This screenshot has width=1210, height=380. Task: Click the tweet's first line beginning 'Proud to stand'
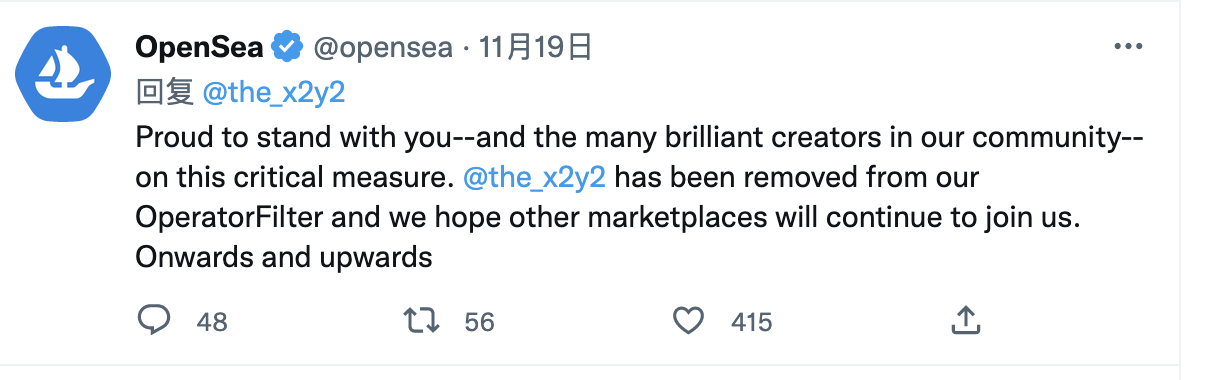(639, 137)
